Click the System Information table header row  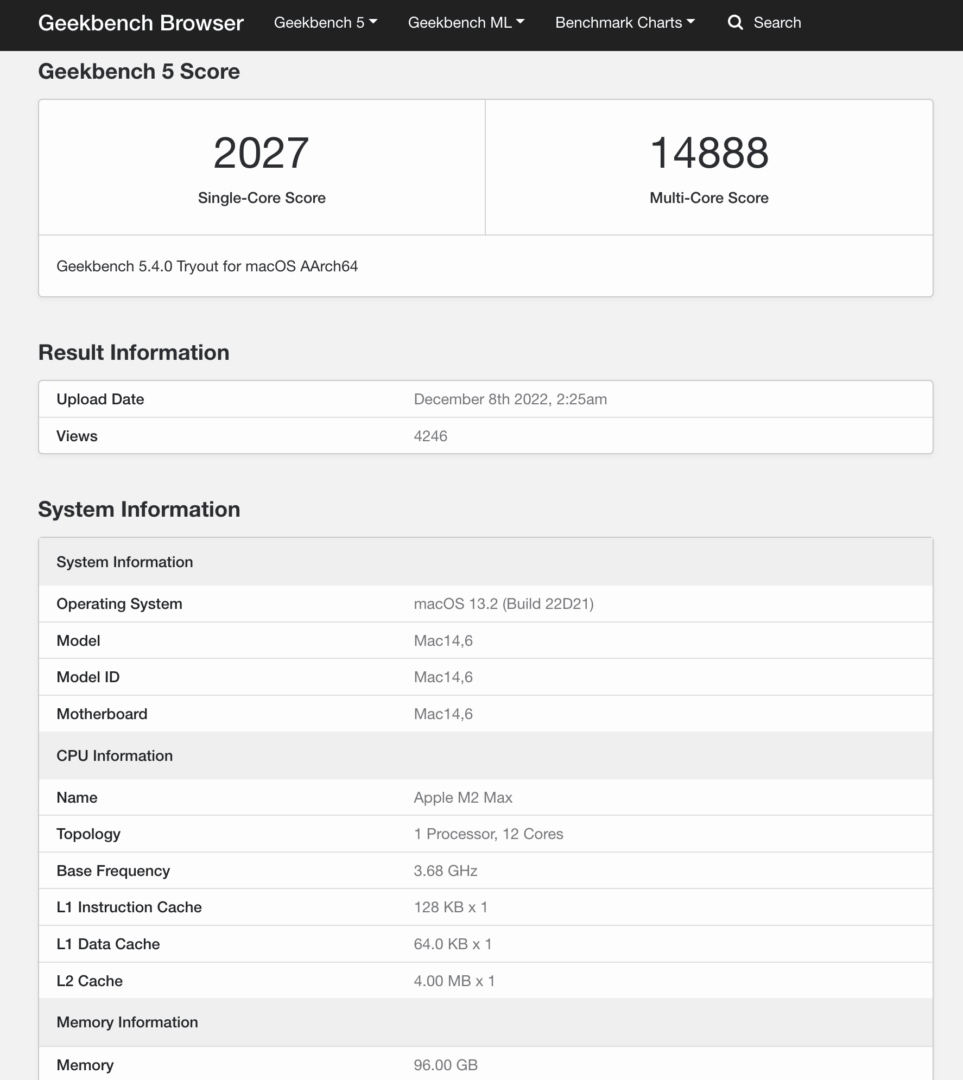click(486, 562)
